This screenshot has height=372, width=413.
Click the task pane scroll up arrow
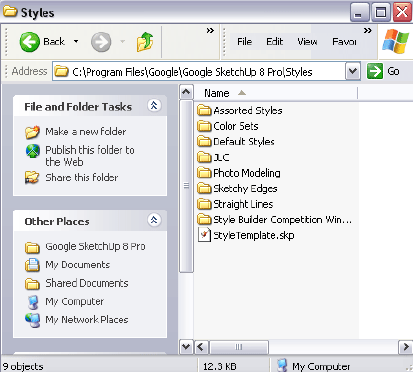click(x=186, y=92)
